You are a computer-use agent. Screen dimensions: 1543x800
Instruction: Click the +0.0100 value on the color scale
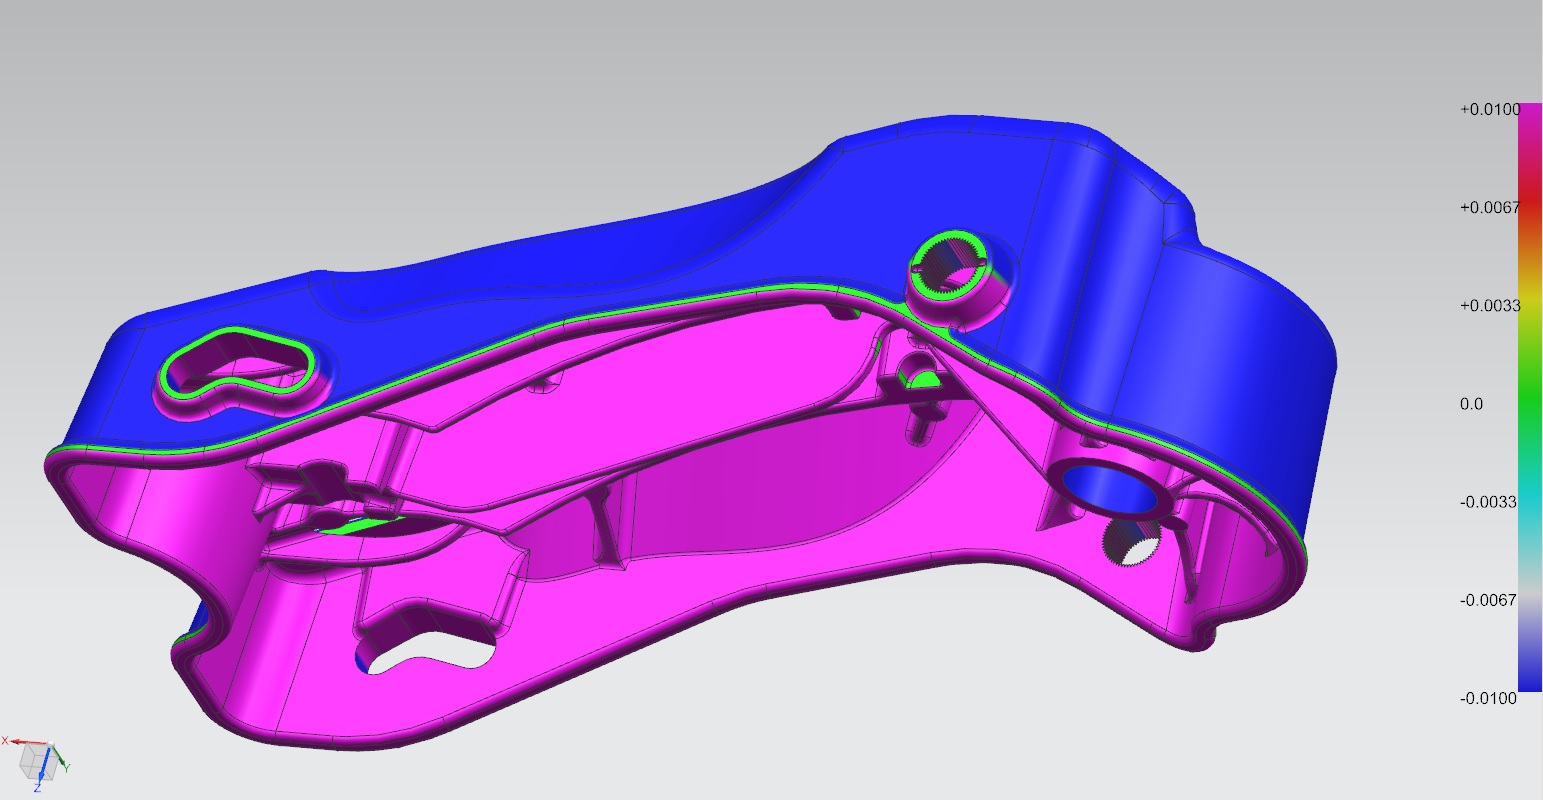click(x=1489, y=109)
